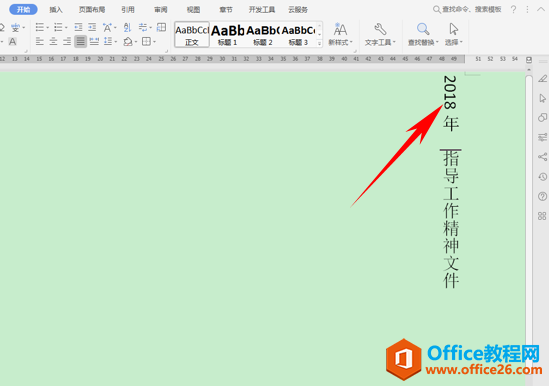The image size is (549, 387).
Task: Switch to the 开始 tab
Action: tap(23, 9)
